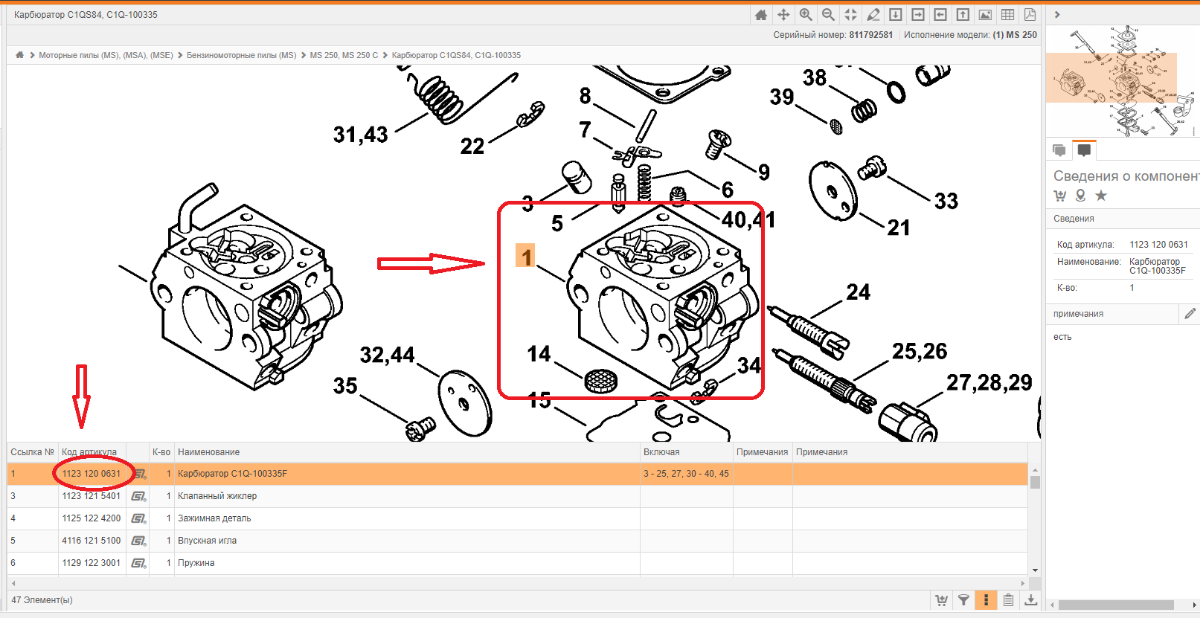Select row 'Клапанный жиклер'
Screen dimensions: 1200x618
[x=518, y=496]
